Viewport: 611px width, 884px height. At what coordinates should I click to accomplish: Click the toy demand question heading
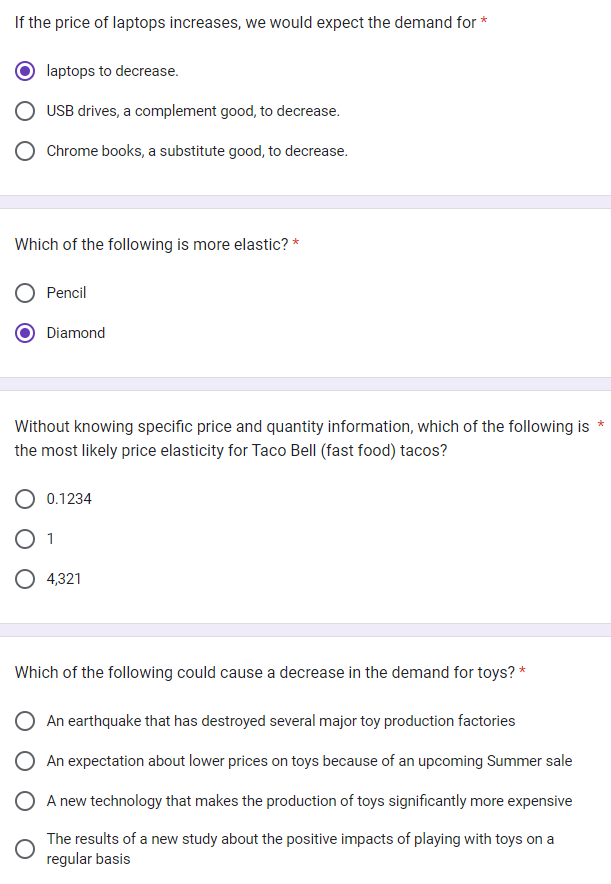point(262,672)
